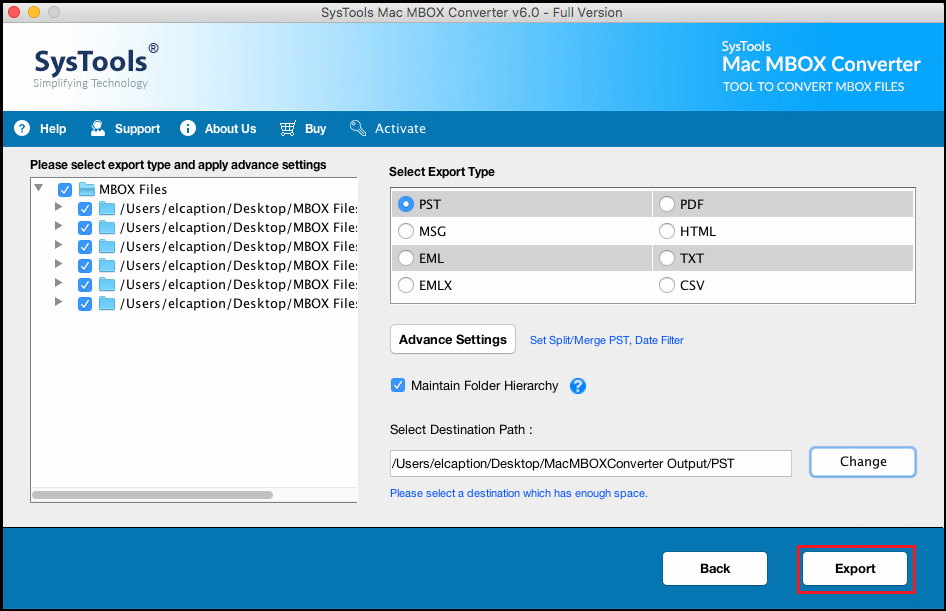Click Set Split/Merge PST, Date Filter link
Screen dimensions: 946x611
coord(606,340)
